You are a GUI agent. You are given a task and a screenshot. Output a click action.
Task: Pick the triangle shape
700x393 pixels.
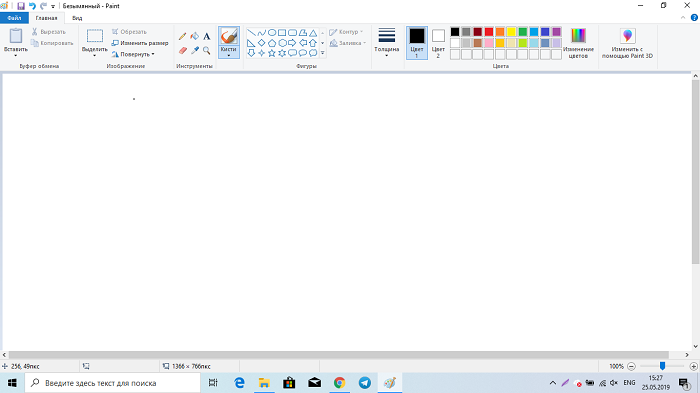pos(313,33)
